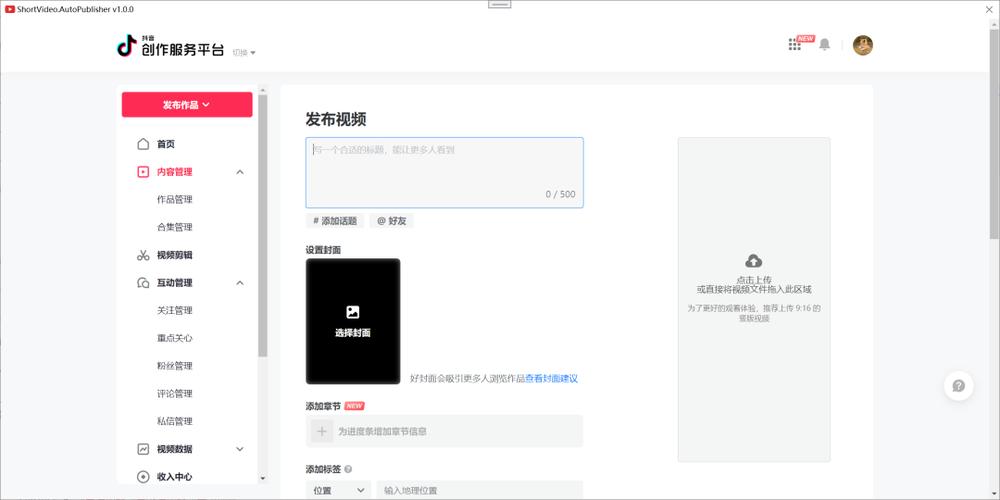Viewport: 1000px width, 500px height.
Task: Click the play icon beside 内容管理
Action: click(143, 172)
